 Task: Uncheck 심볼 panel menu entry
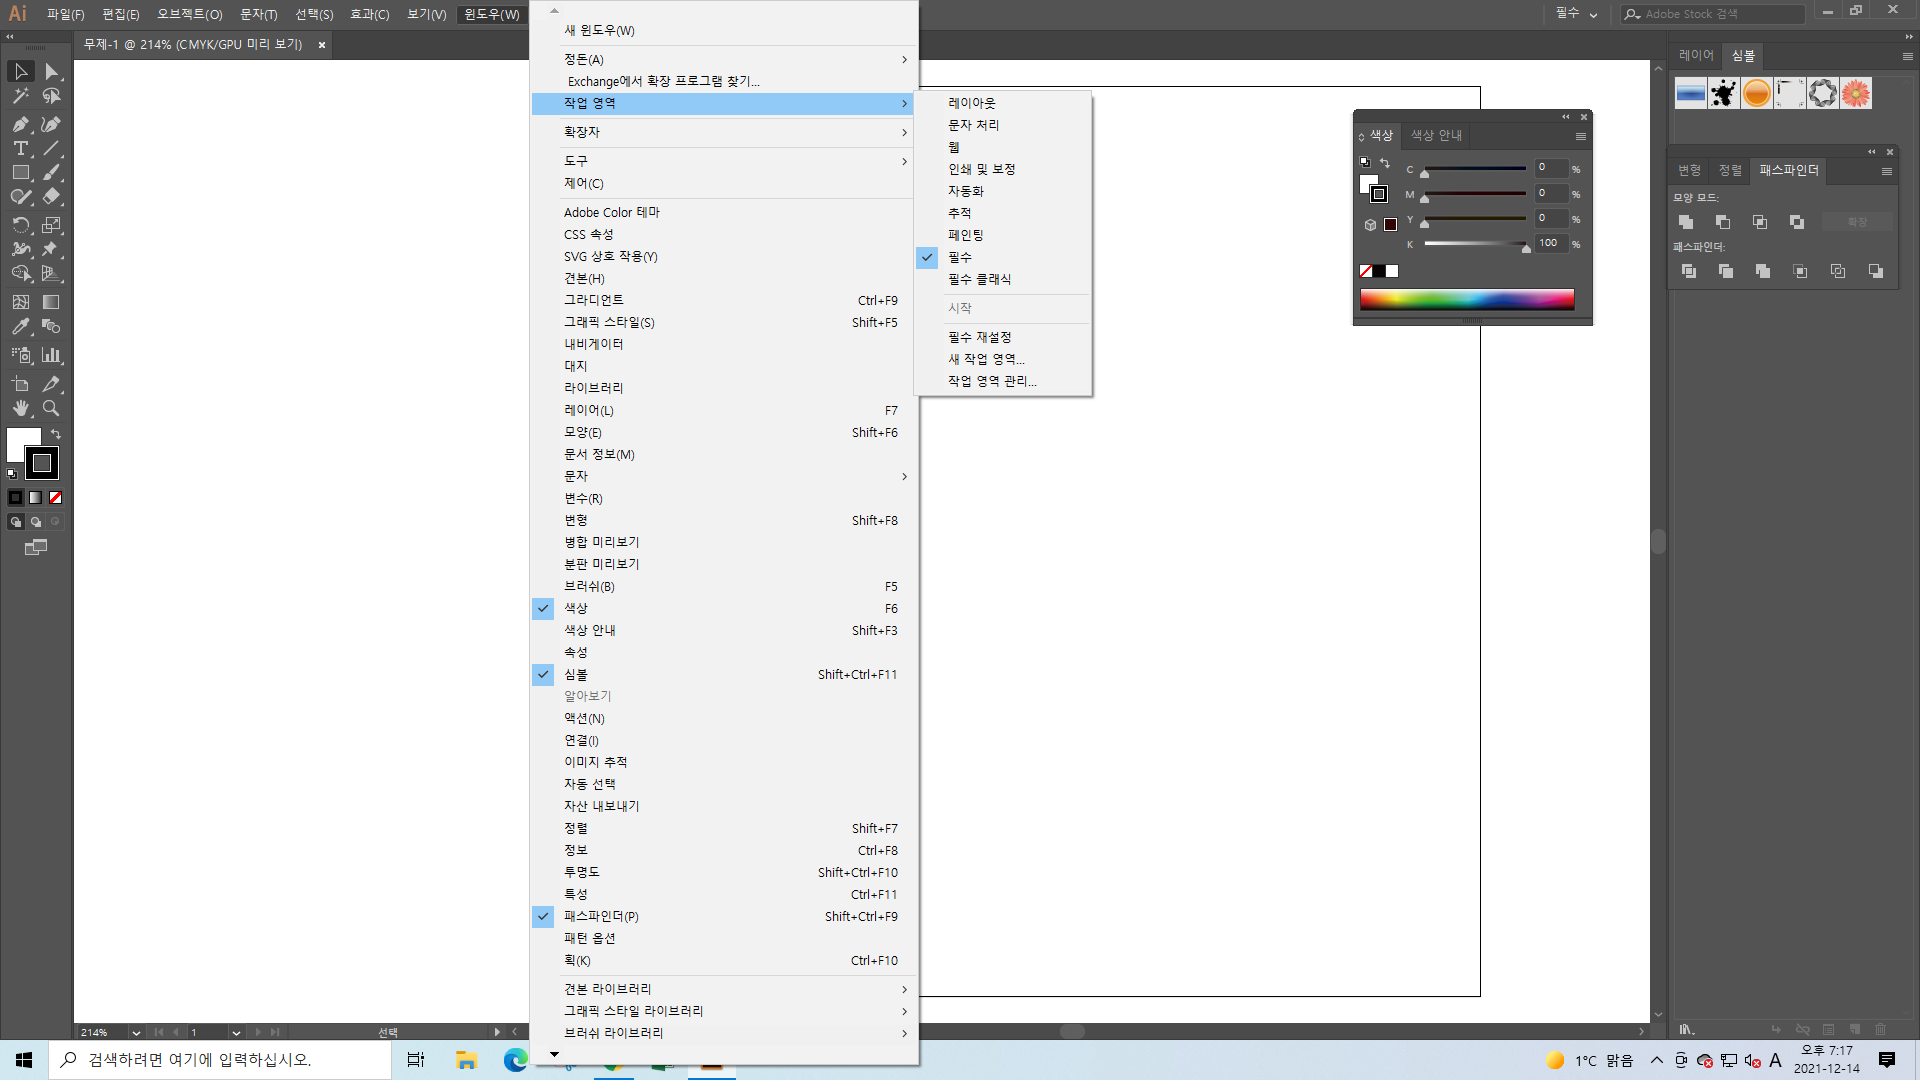click(x=576, y=674)
